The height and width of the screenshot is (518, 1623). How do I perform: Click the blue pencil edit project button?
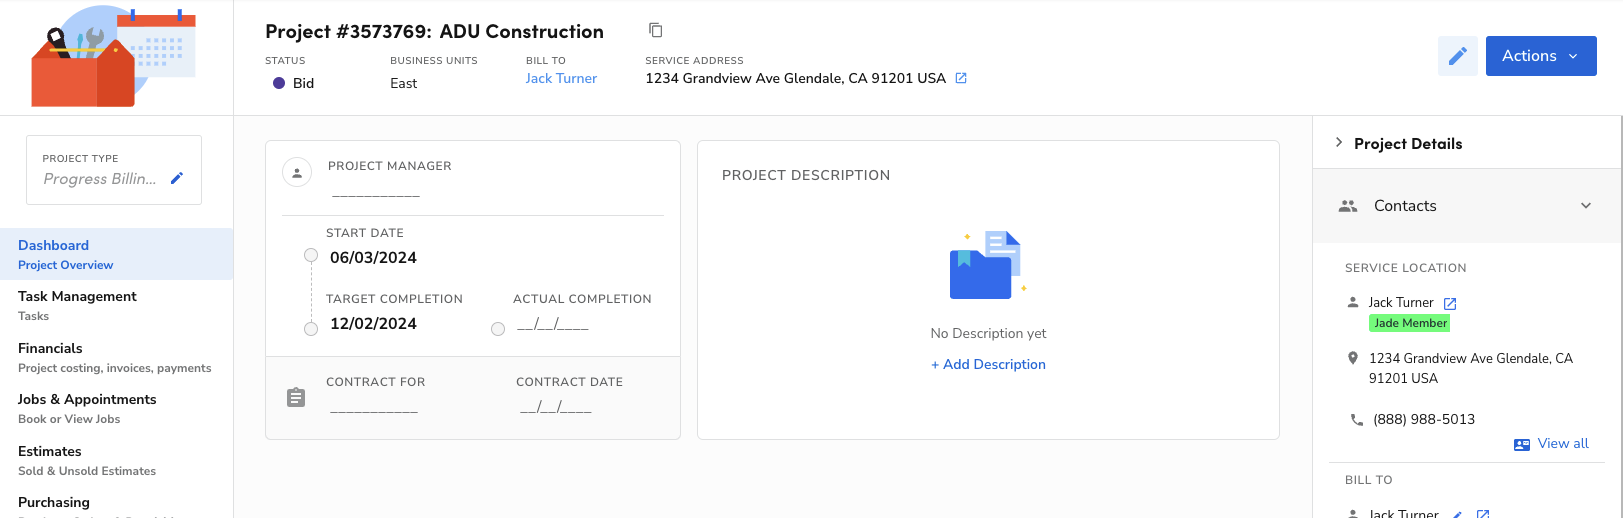click(1457, 56)
